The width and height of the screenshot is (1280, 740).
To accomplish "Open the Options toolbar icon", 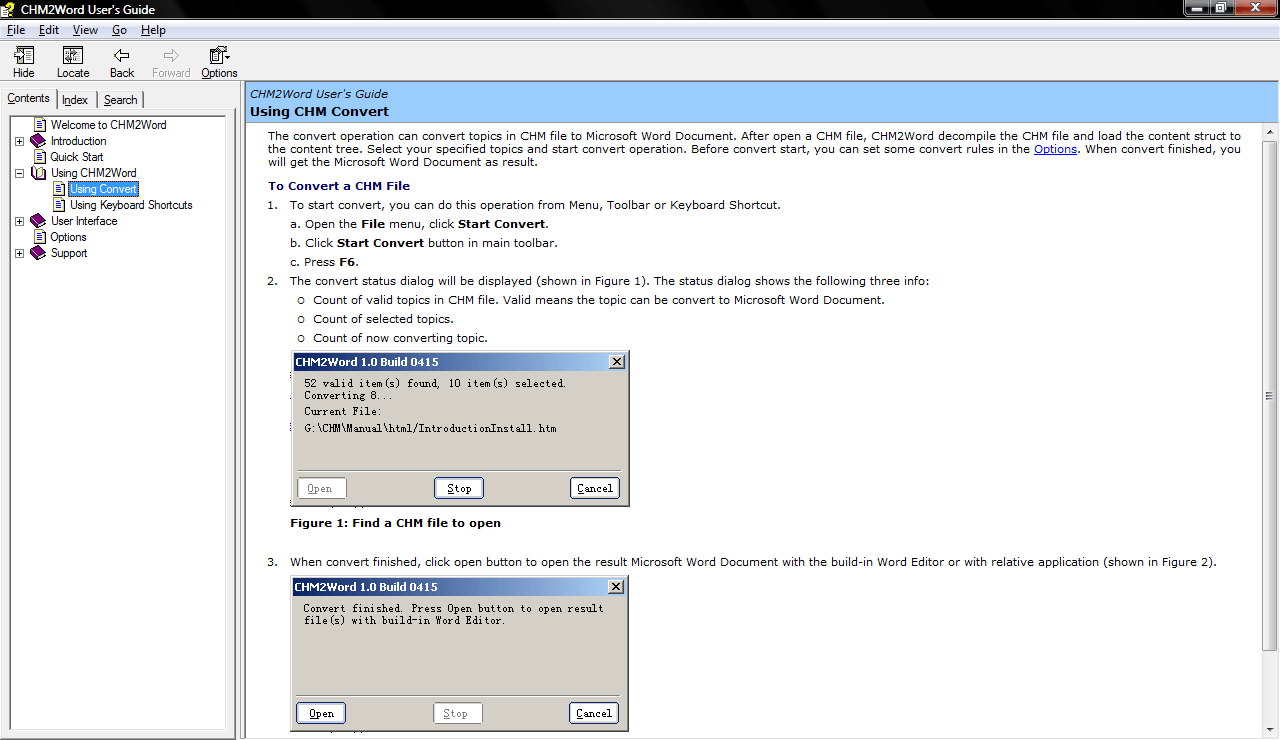I will pyautogui.click(x=219, y=56).
